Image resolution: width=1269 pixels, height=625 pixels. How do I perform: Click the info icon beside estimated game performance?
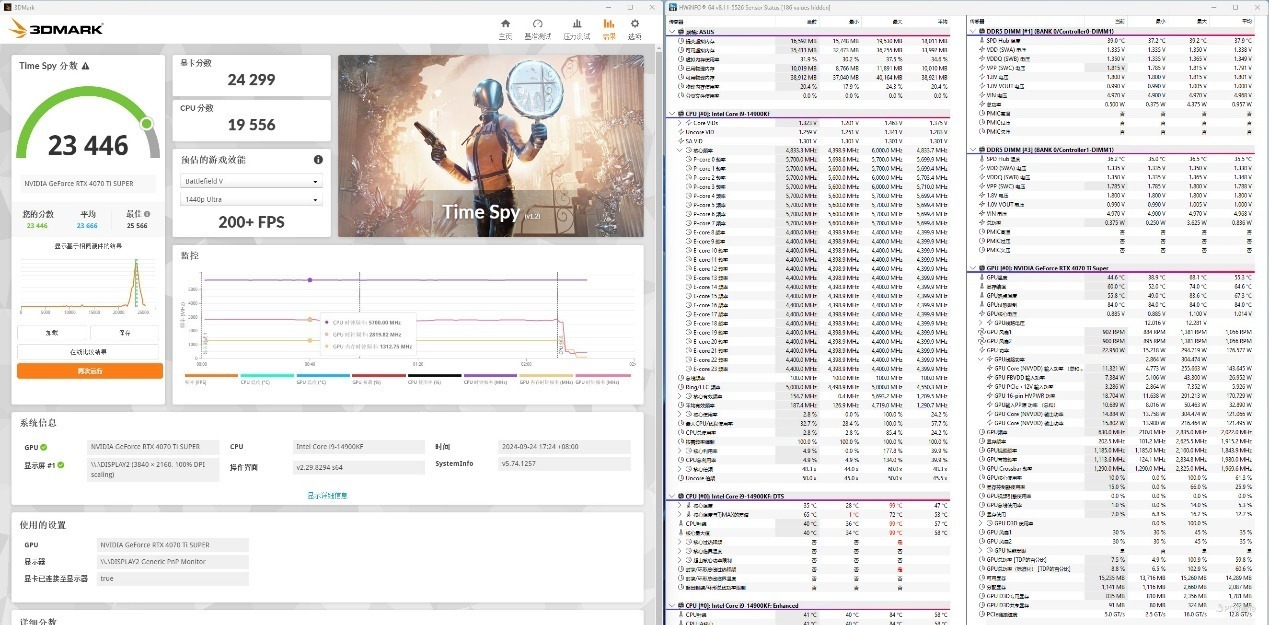tap(318, 160)
